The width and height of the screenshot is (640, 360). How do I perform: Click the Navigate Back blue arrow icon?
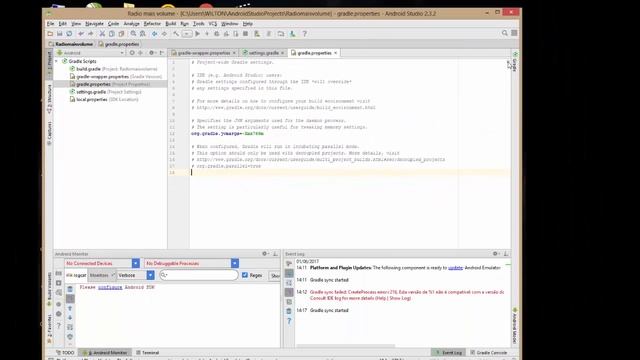tap(154, 34)
